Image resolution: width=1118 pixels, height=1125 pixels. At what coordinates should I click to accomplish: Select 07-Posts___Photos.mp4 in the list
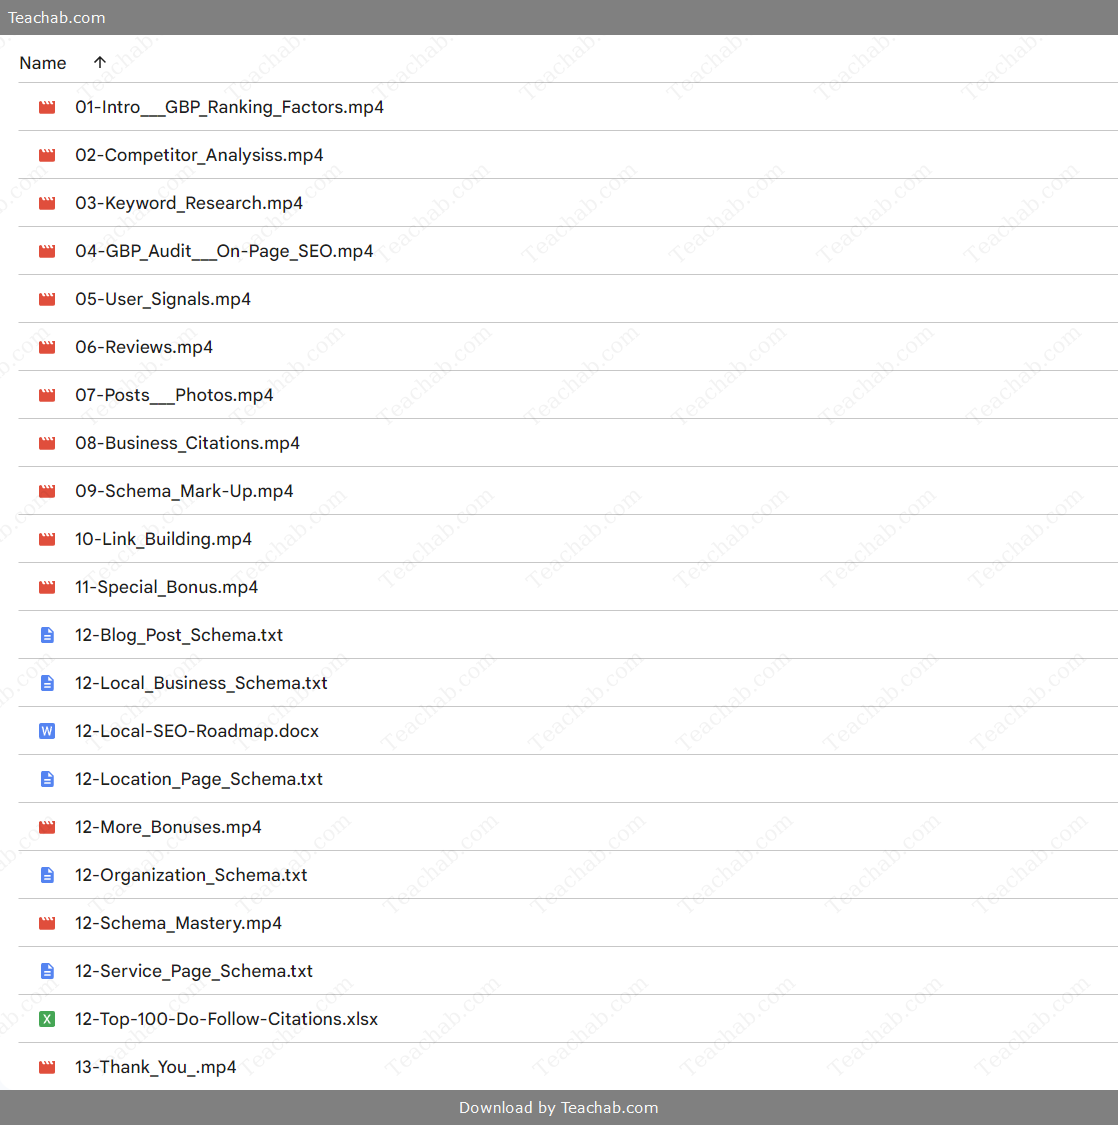174,395
